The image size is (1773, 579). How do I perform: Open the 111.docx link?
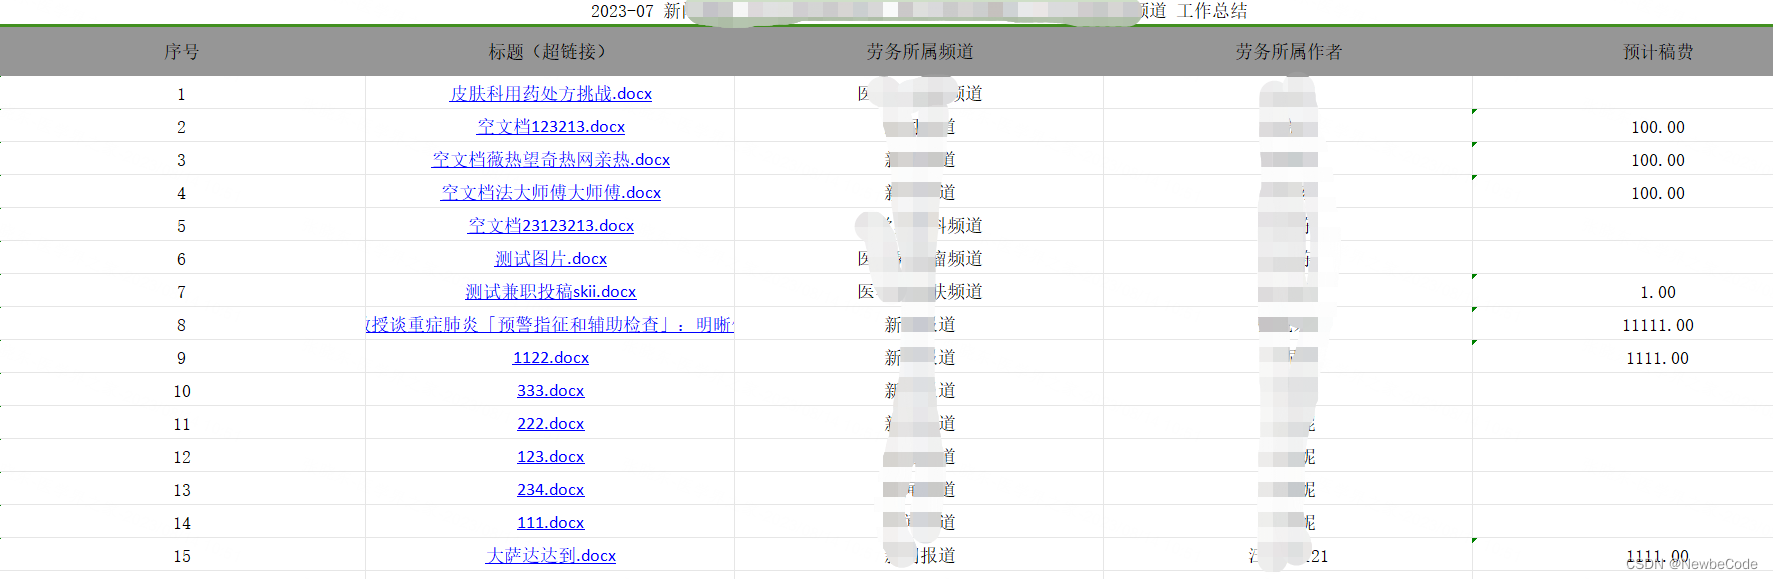(550, 523)
